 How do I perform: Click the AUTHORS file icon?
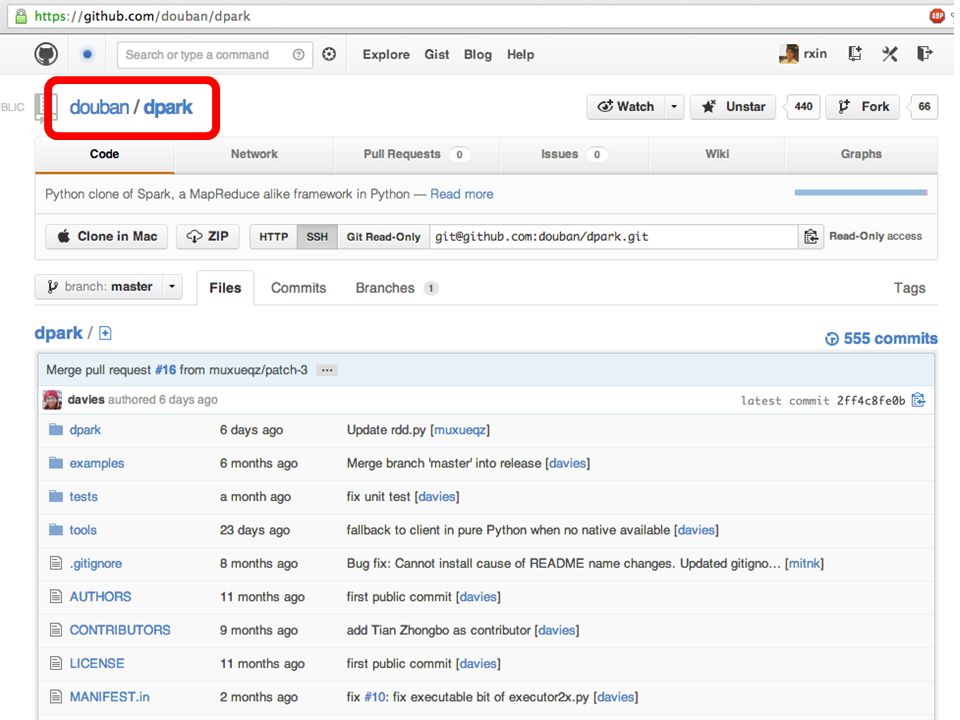tap(56, 596)
